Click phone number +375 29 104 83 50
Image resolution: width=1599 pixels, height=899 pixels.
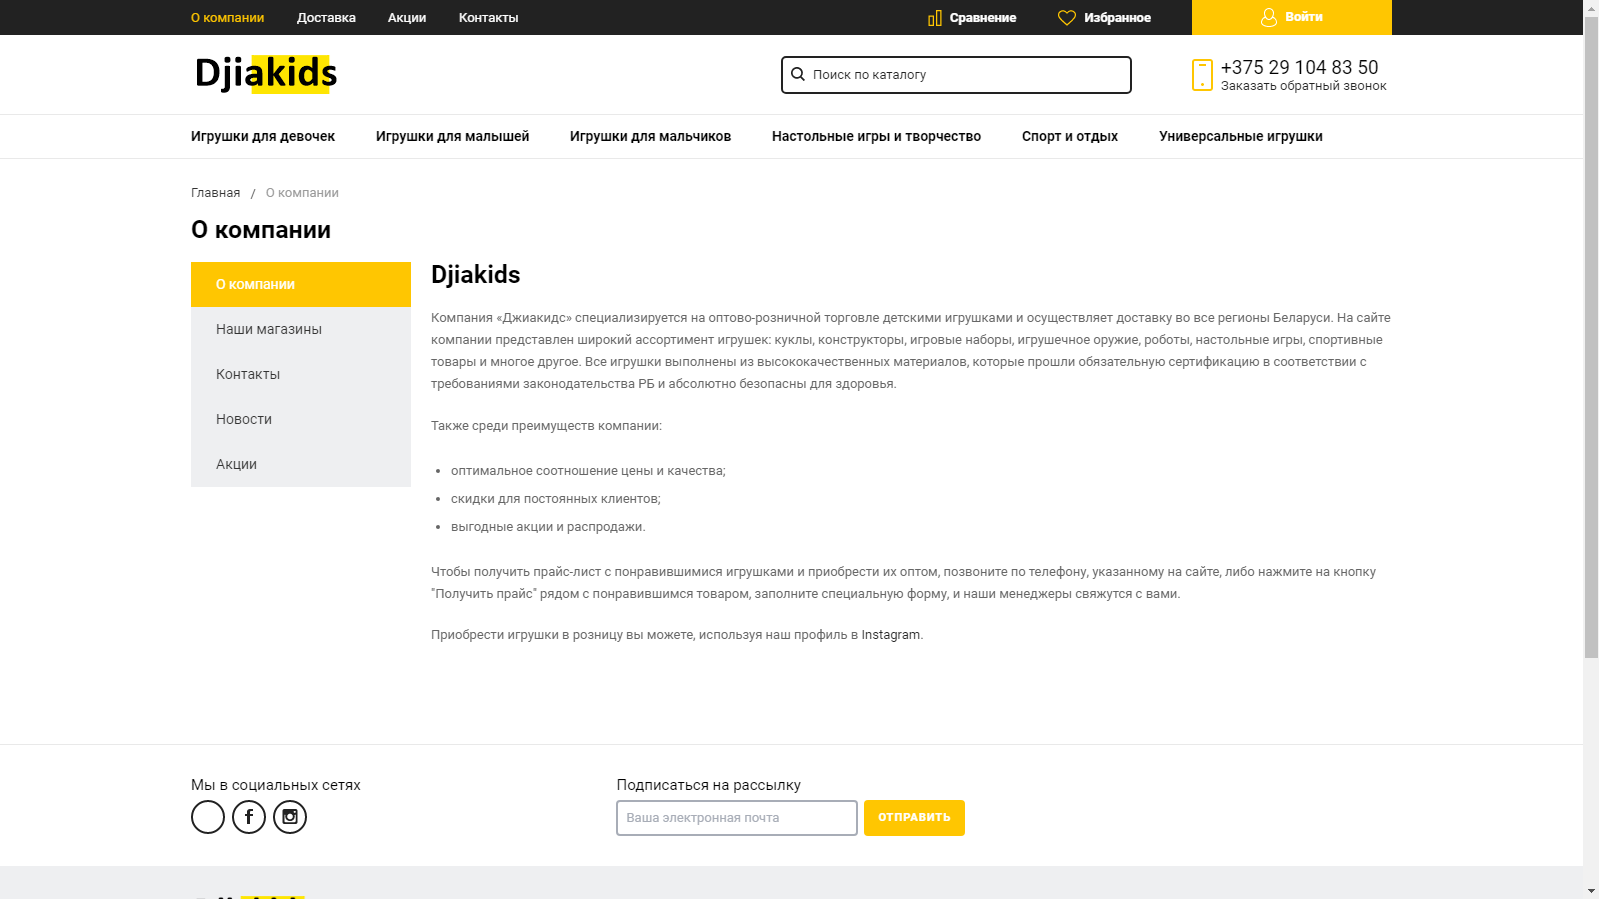[x=1299, y=67]
